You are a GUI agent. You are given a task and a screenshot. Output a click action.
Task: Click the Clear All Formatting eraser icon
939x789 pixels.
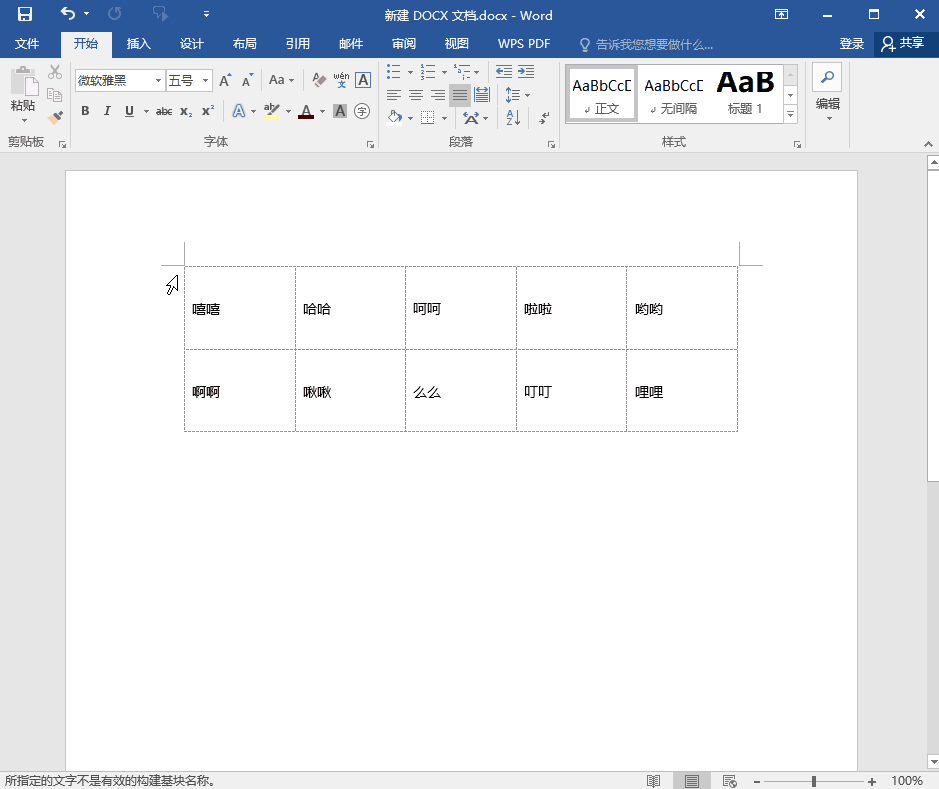pyautogui.click(x=319, y=80)
